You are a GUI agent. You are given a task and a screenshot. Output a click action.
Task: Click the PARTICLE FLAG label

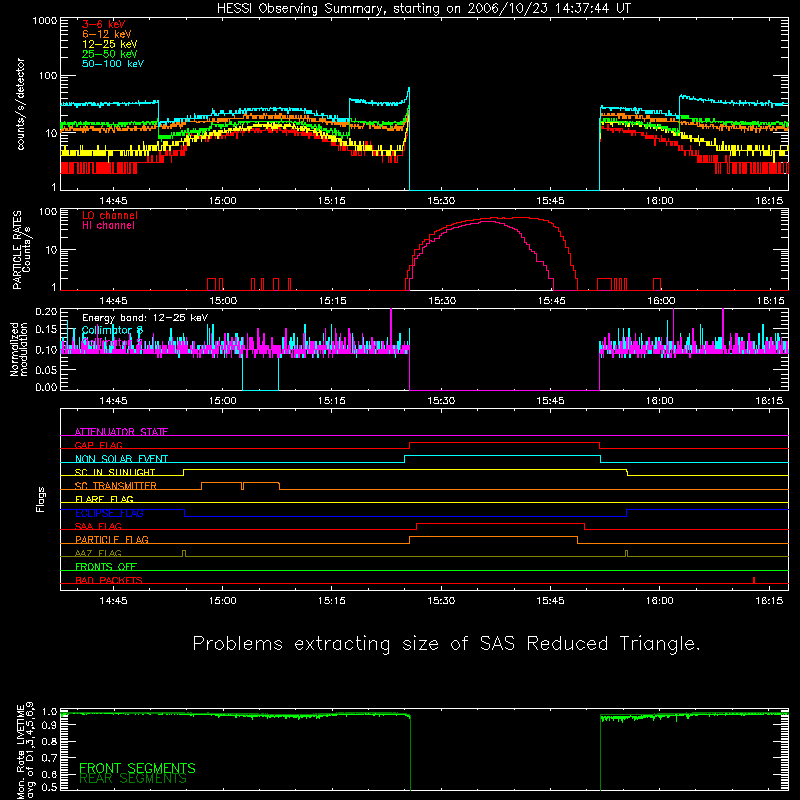click(x=112, y=539)
